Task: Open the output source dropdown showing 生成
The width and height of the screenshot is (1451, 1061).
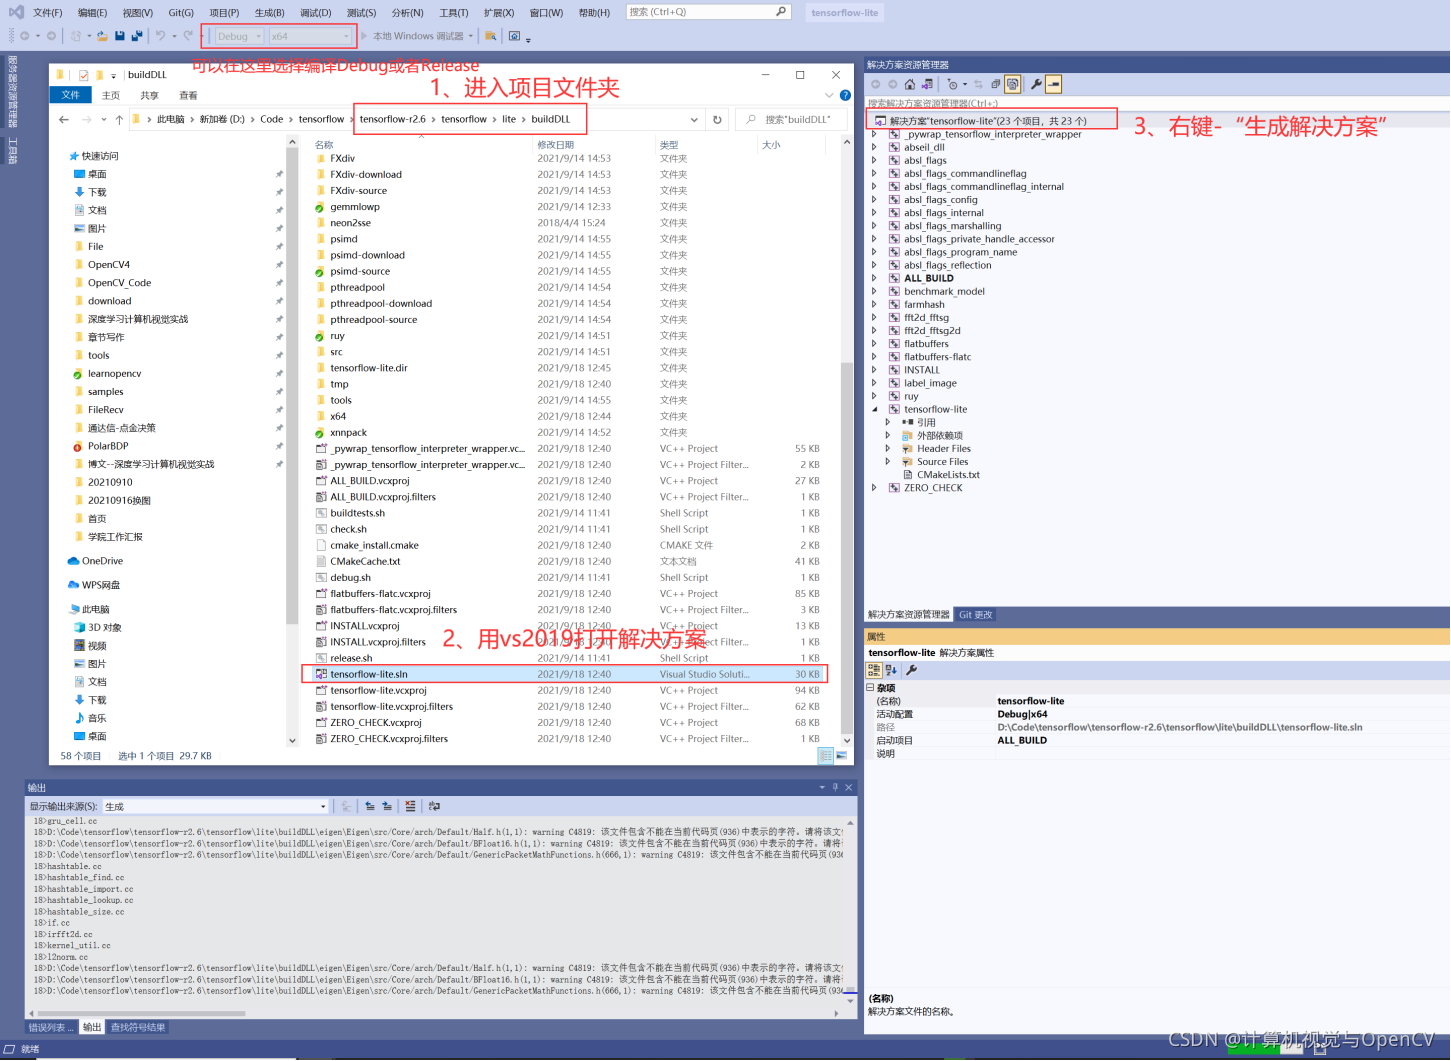Action: tap(215, 806)
